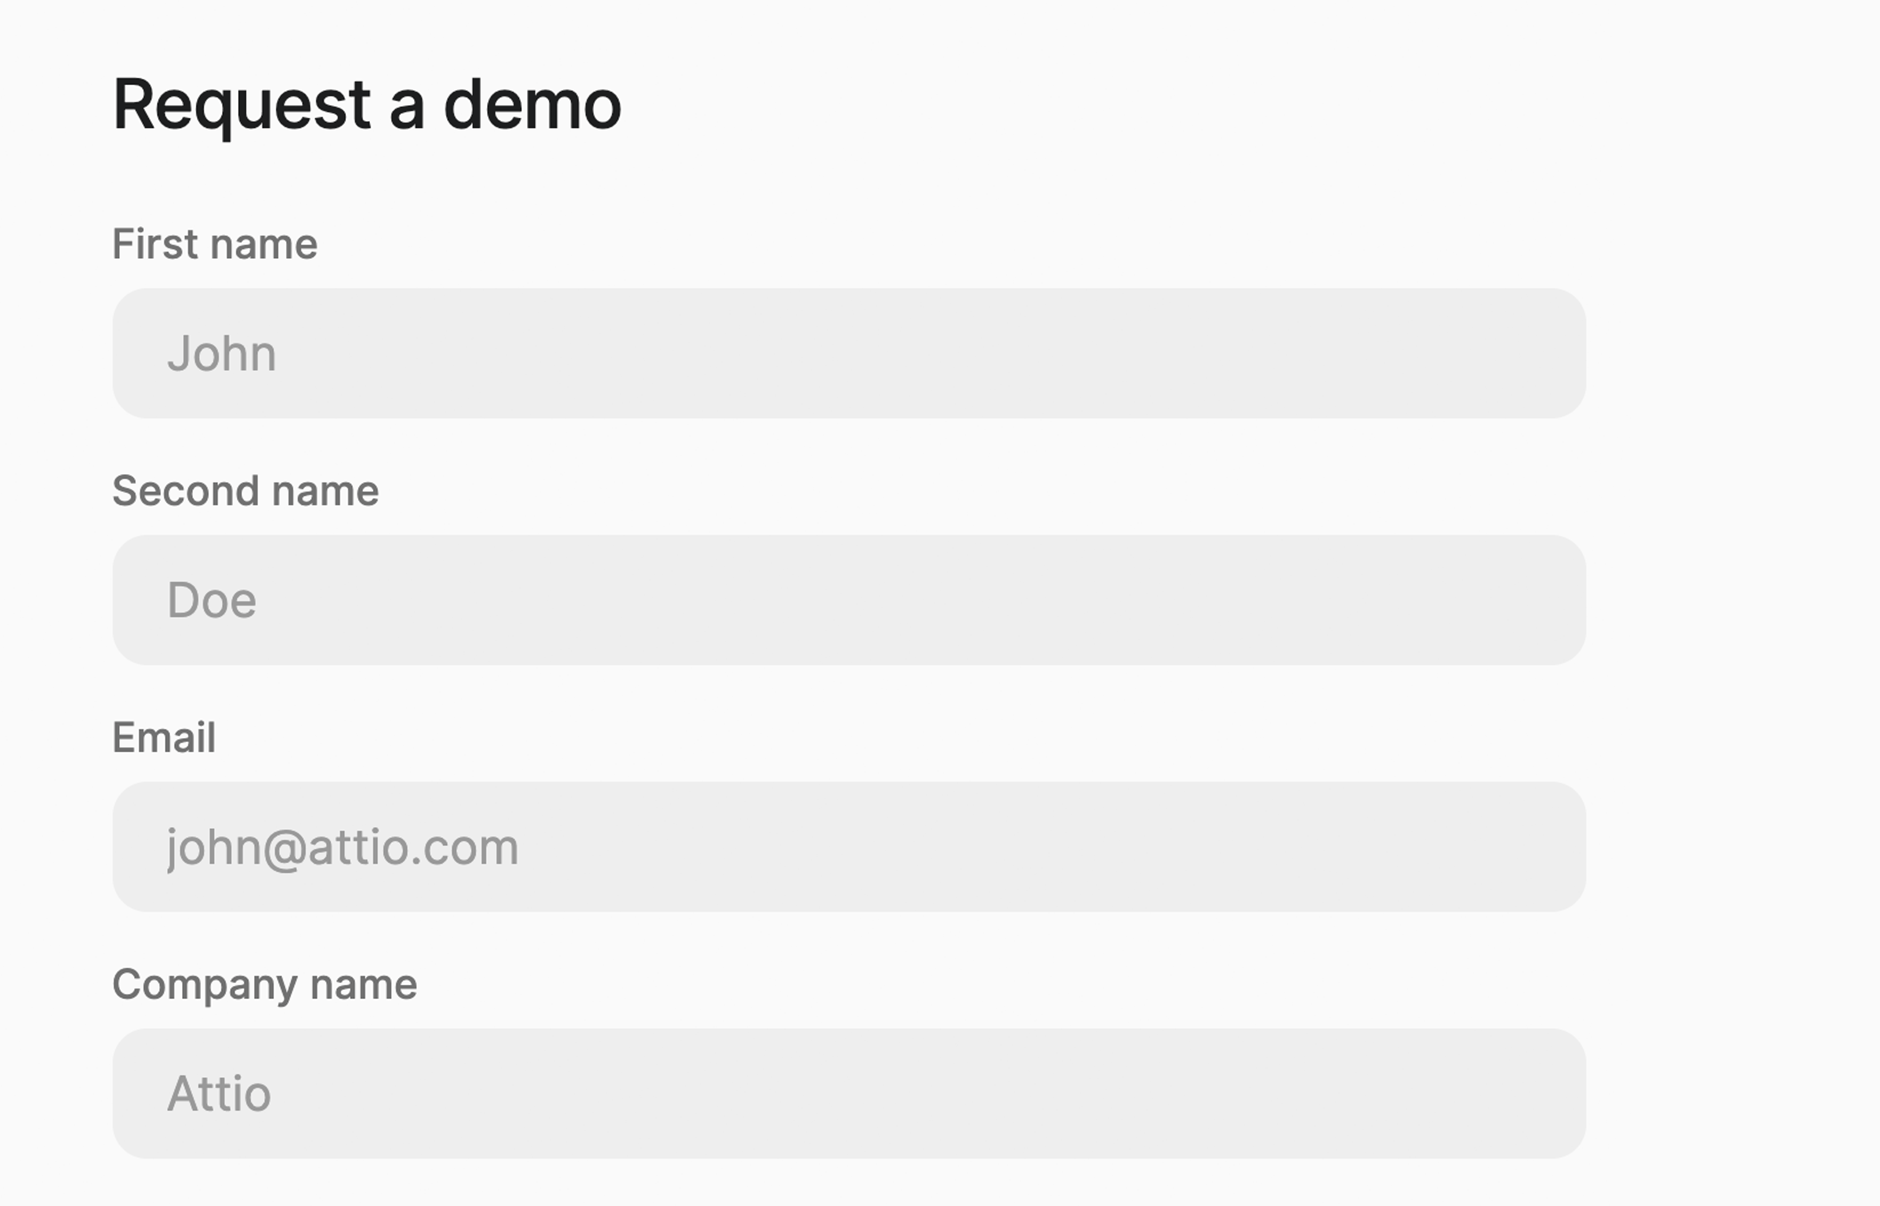Focus the box showing john@attio.com

tap(848, 846)
